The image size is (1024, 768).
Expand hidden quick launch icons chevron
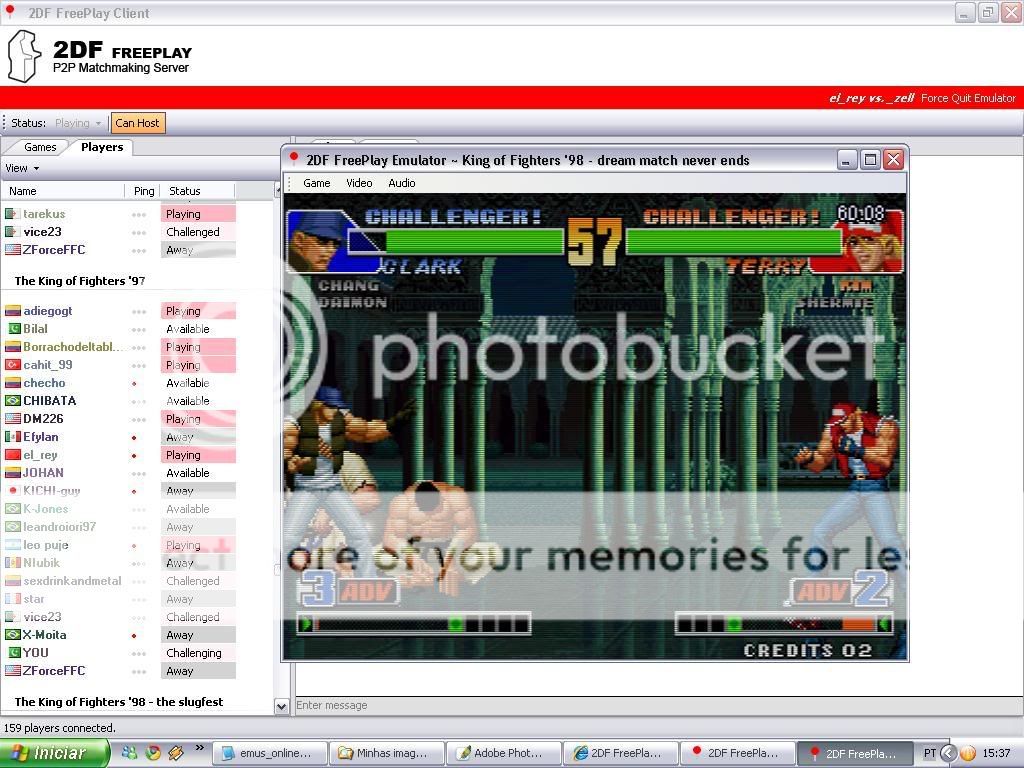point(198,749)
